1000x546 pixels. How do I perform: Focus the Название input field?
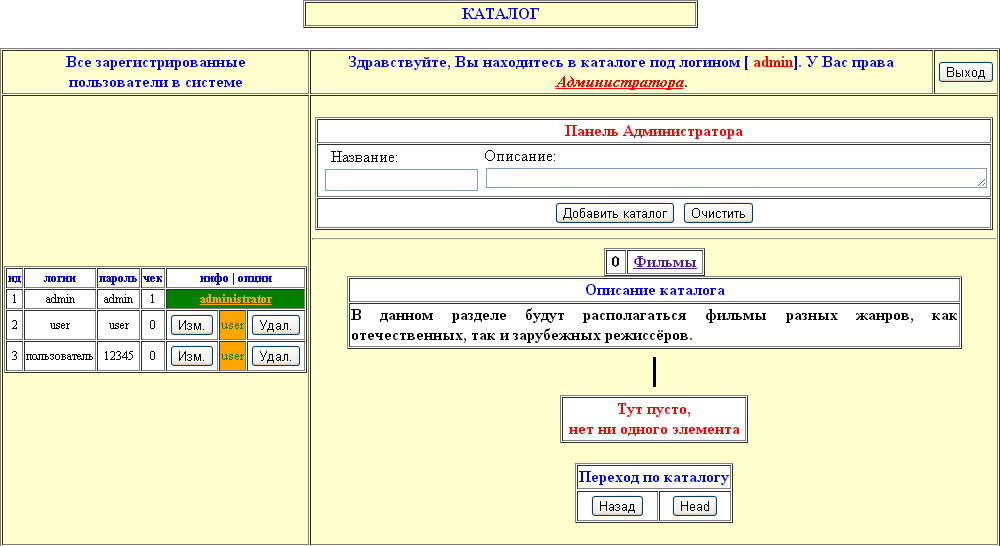pyautogui.click(x=401, y=180)
